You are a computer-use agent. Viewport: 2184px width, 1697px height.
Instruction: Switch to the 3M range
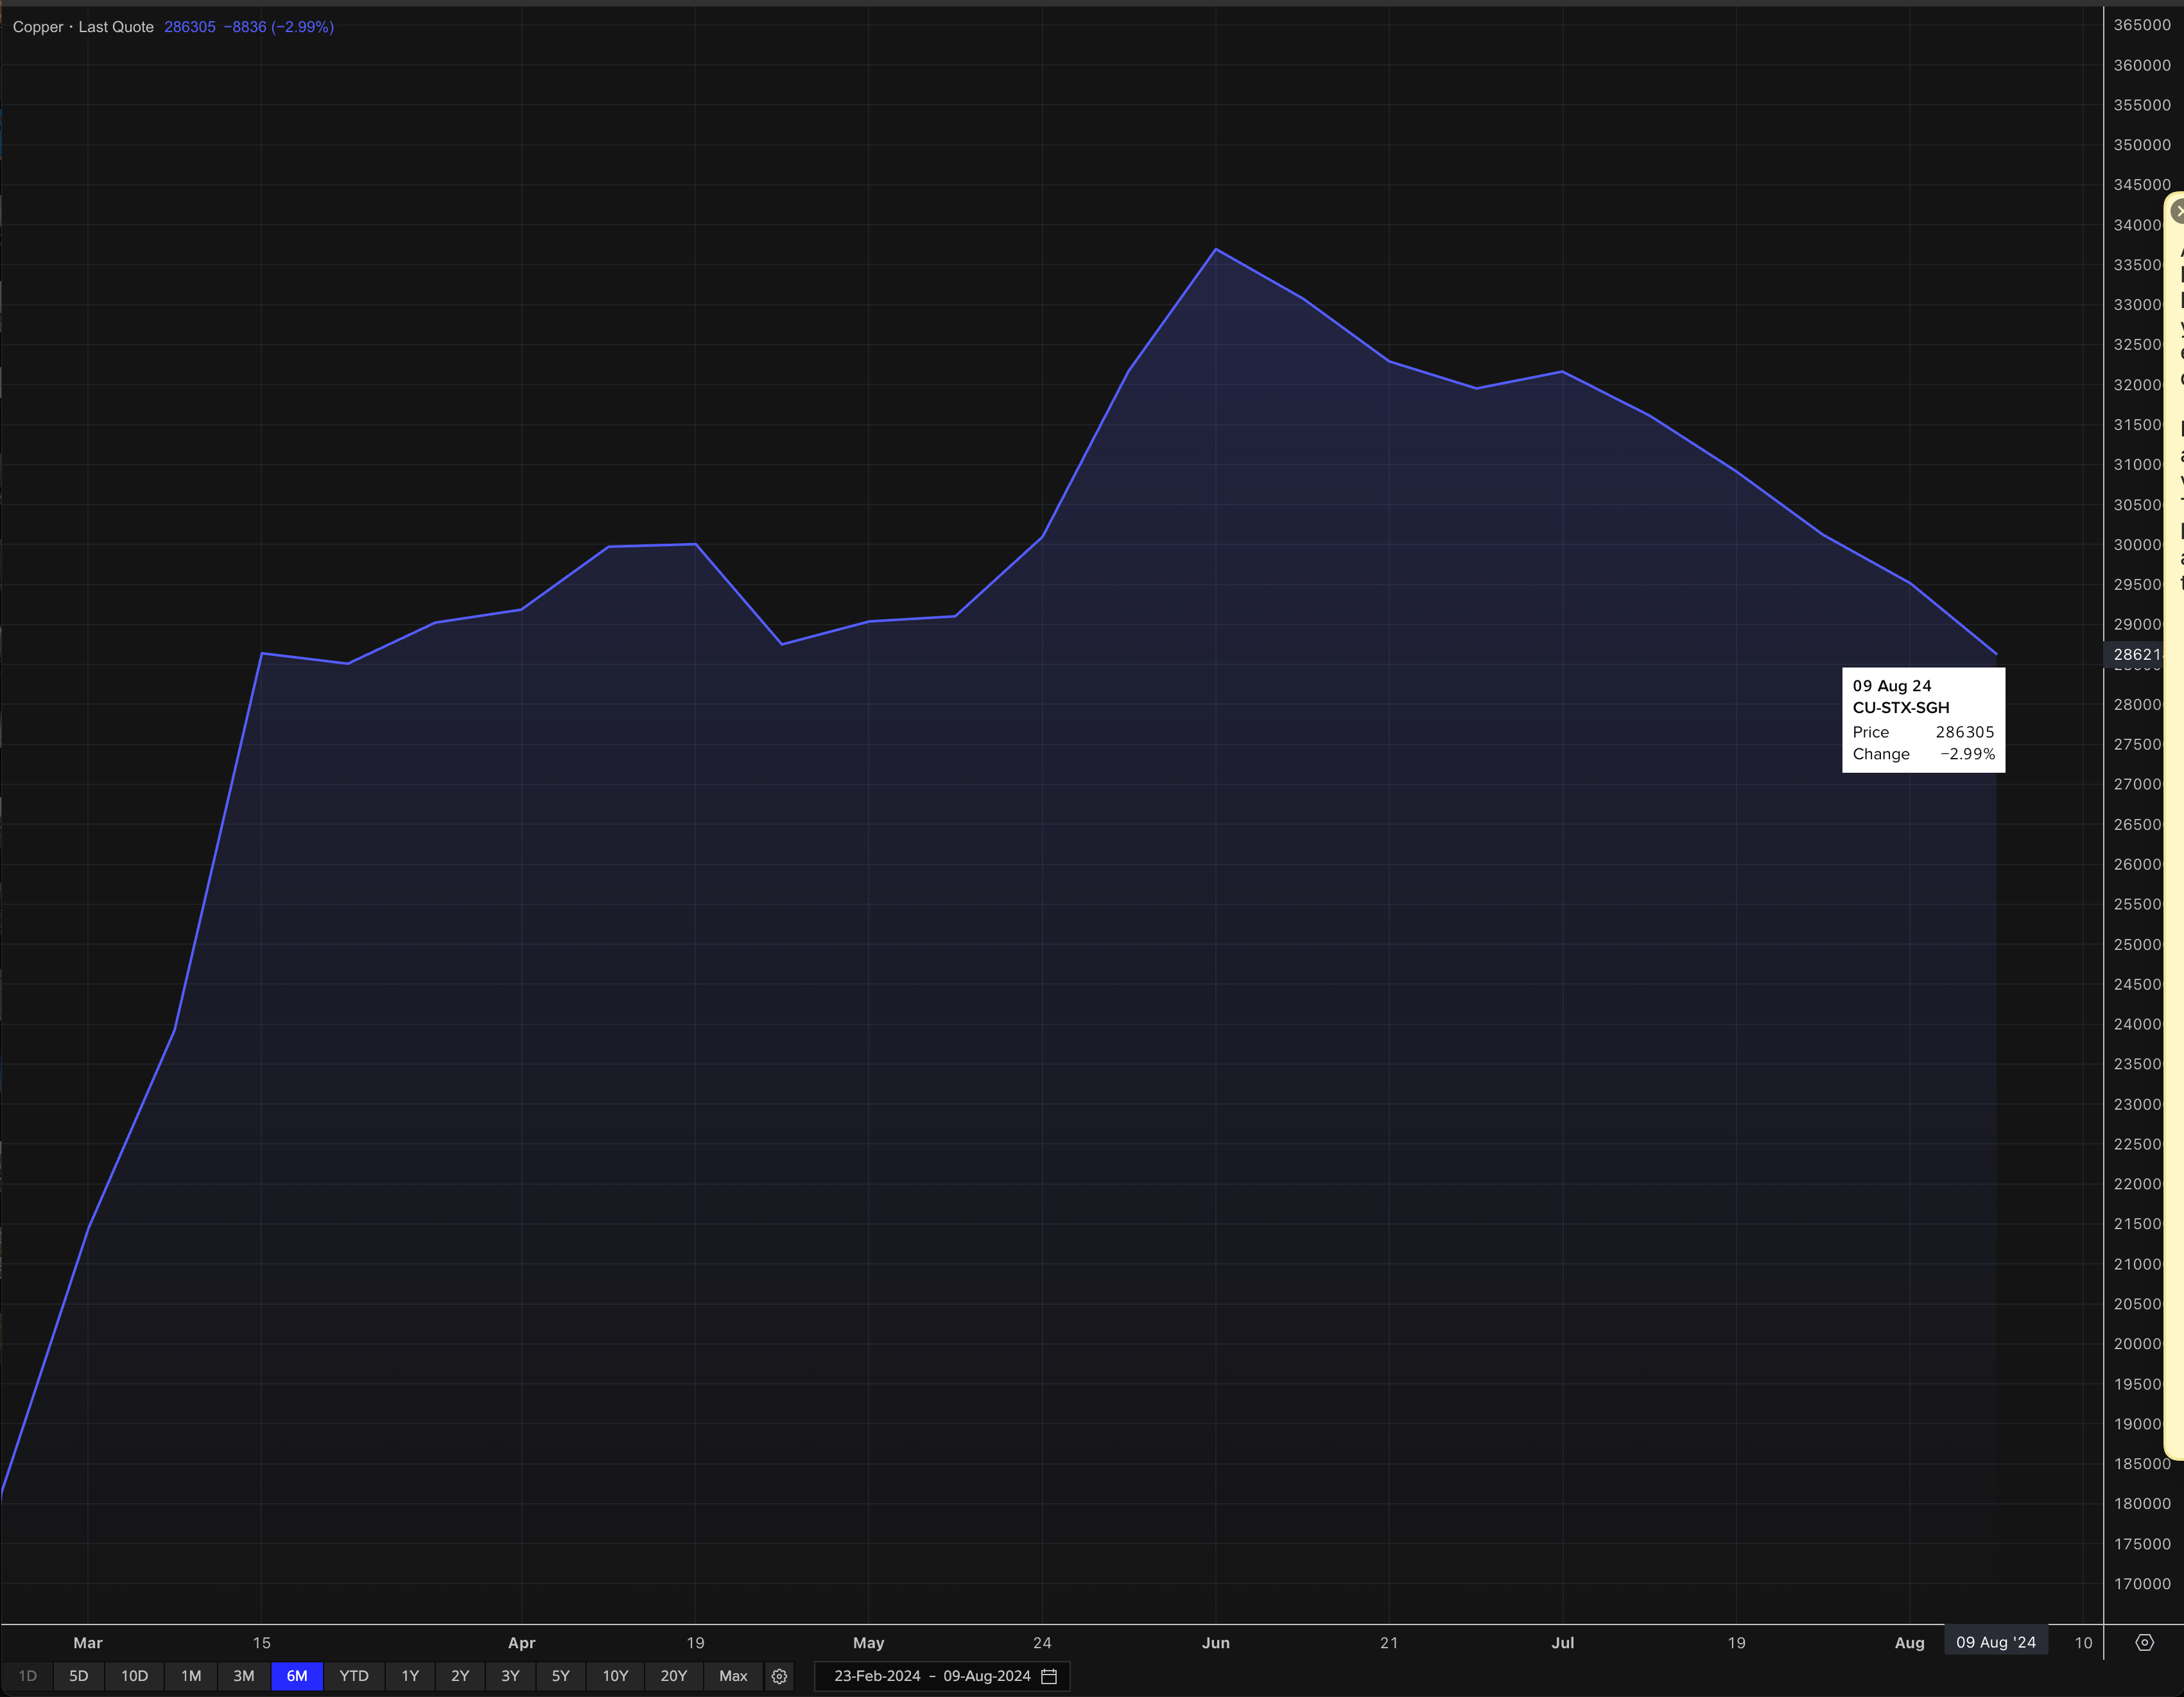point(244,1676)
